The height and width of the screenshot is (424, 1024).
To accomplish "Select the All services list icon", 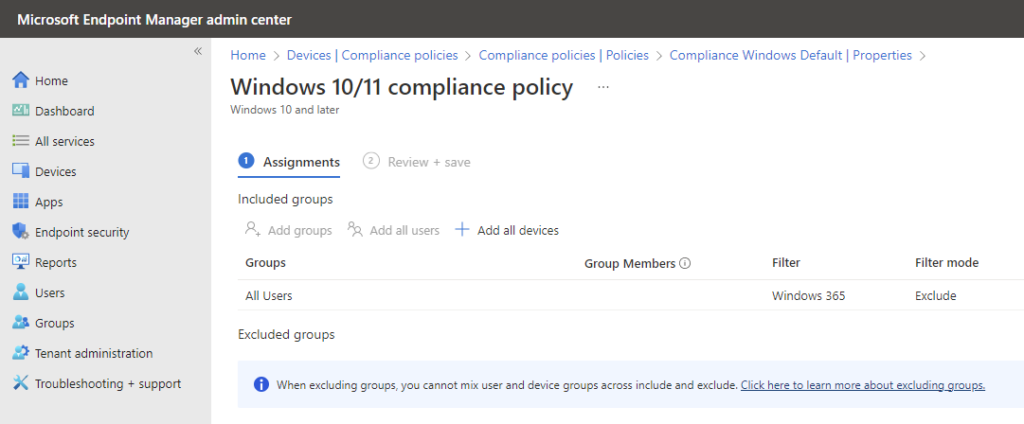I will click(x=21, y=141).
